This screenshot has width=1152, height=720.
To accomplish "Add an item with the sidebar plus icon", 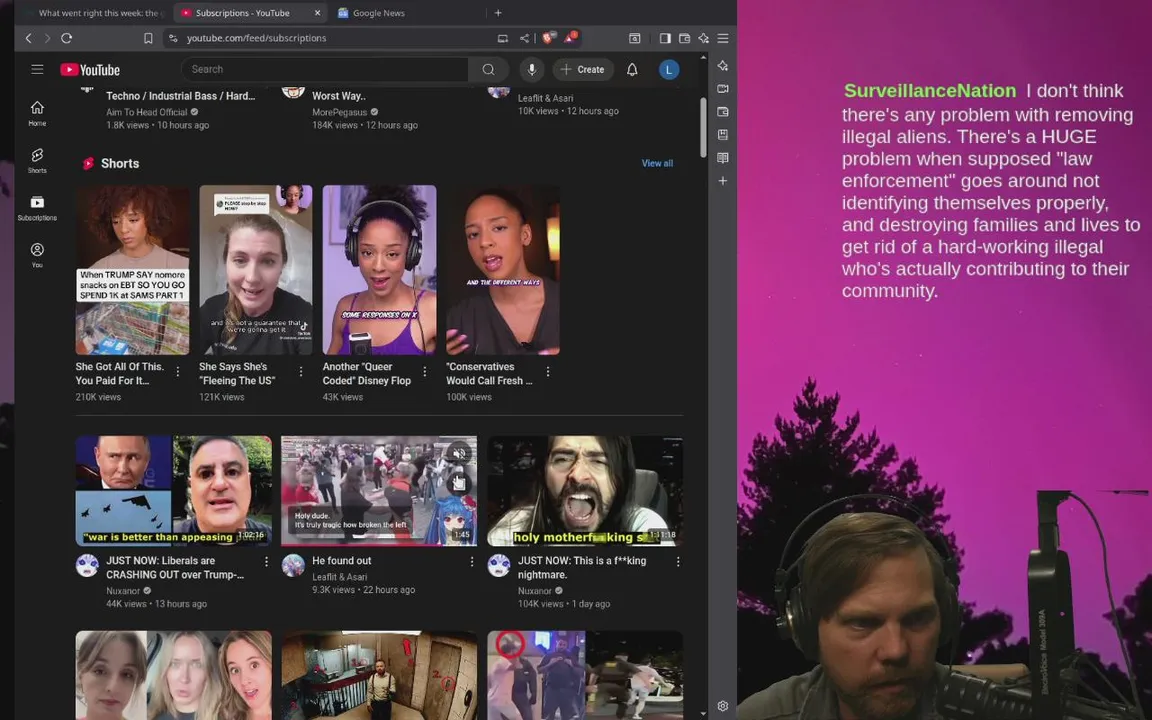I will (723, 181).
